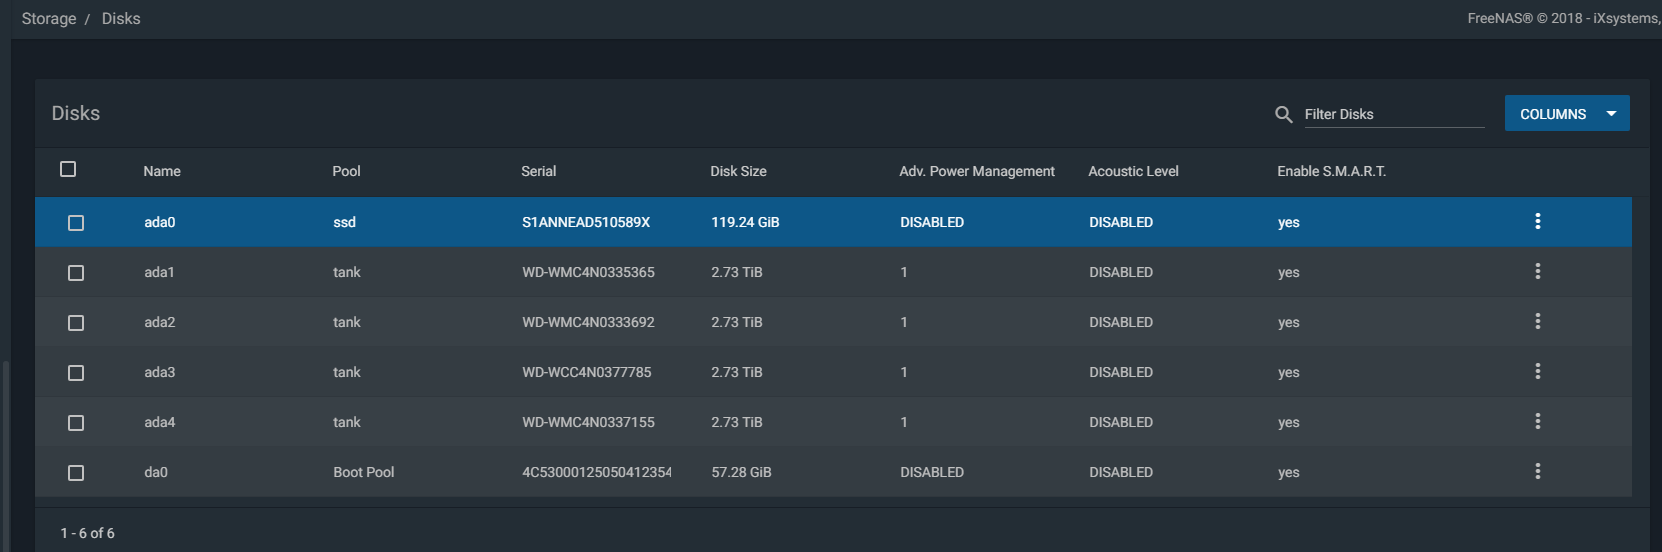Viewport: 1662px width, 552px height.
Task: Click serial WD-WCC4N0377785
Action: click(x=587, y=372)
